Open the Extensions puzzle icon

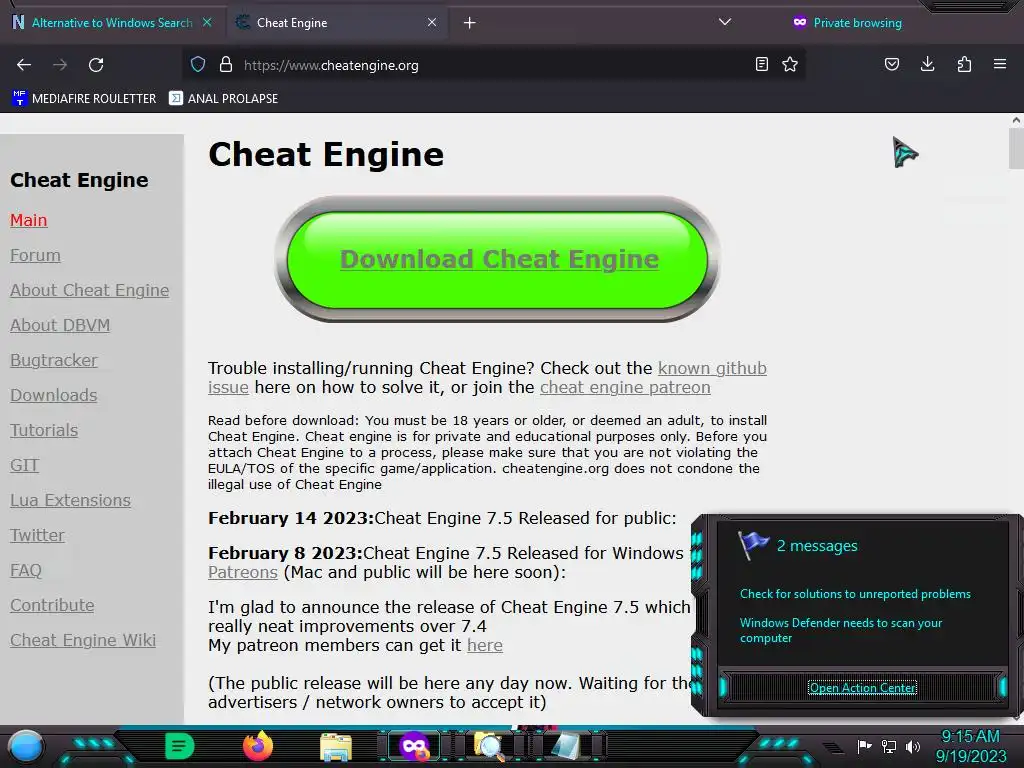coord(964,64)
